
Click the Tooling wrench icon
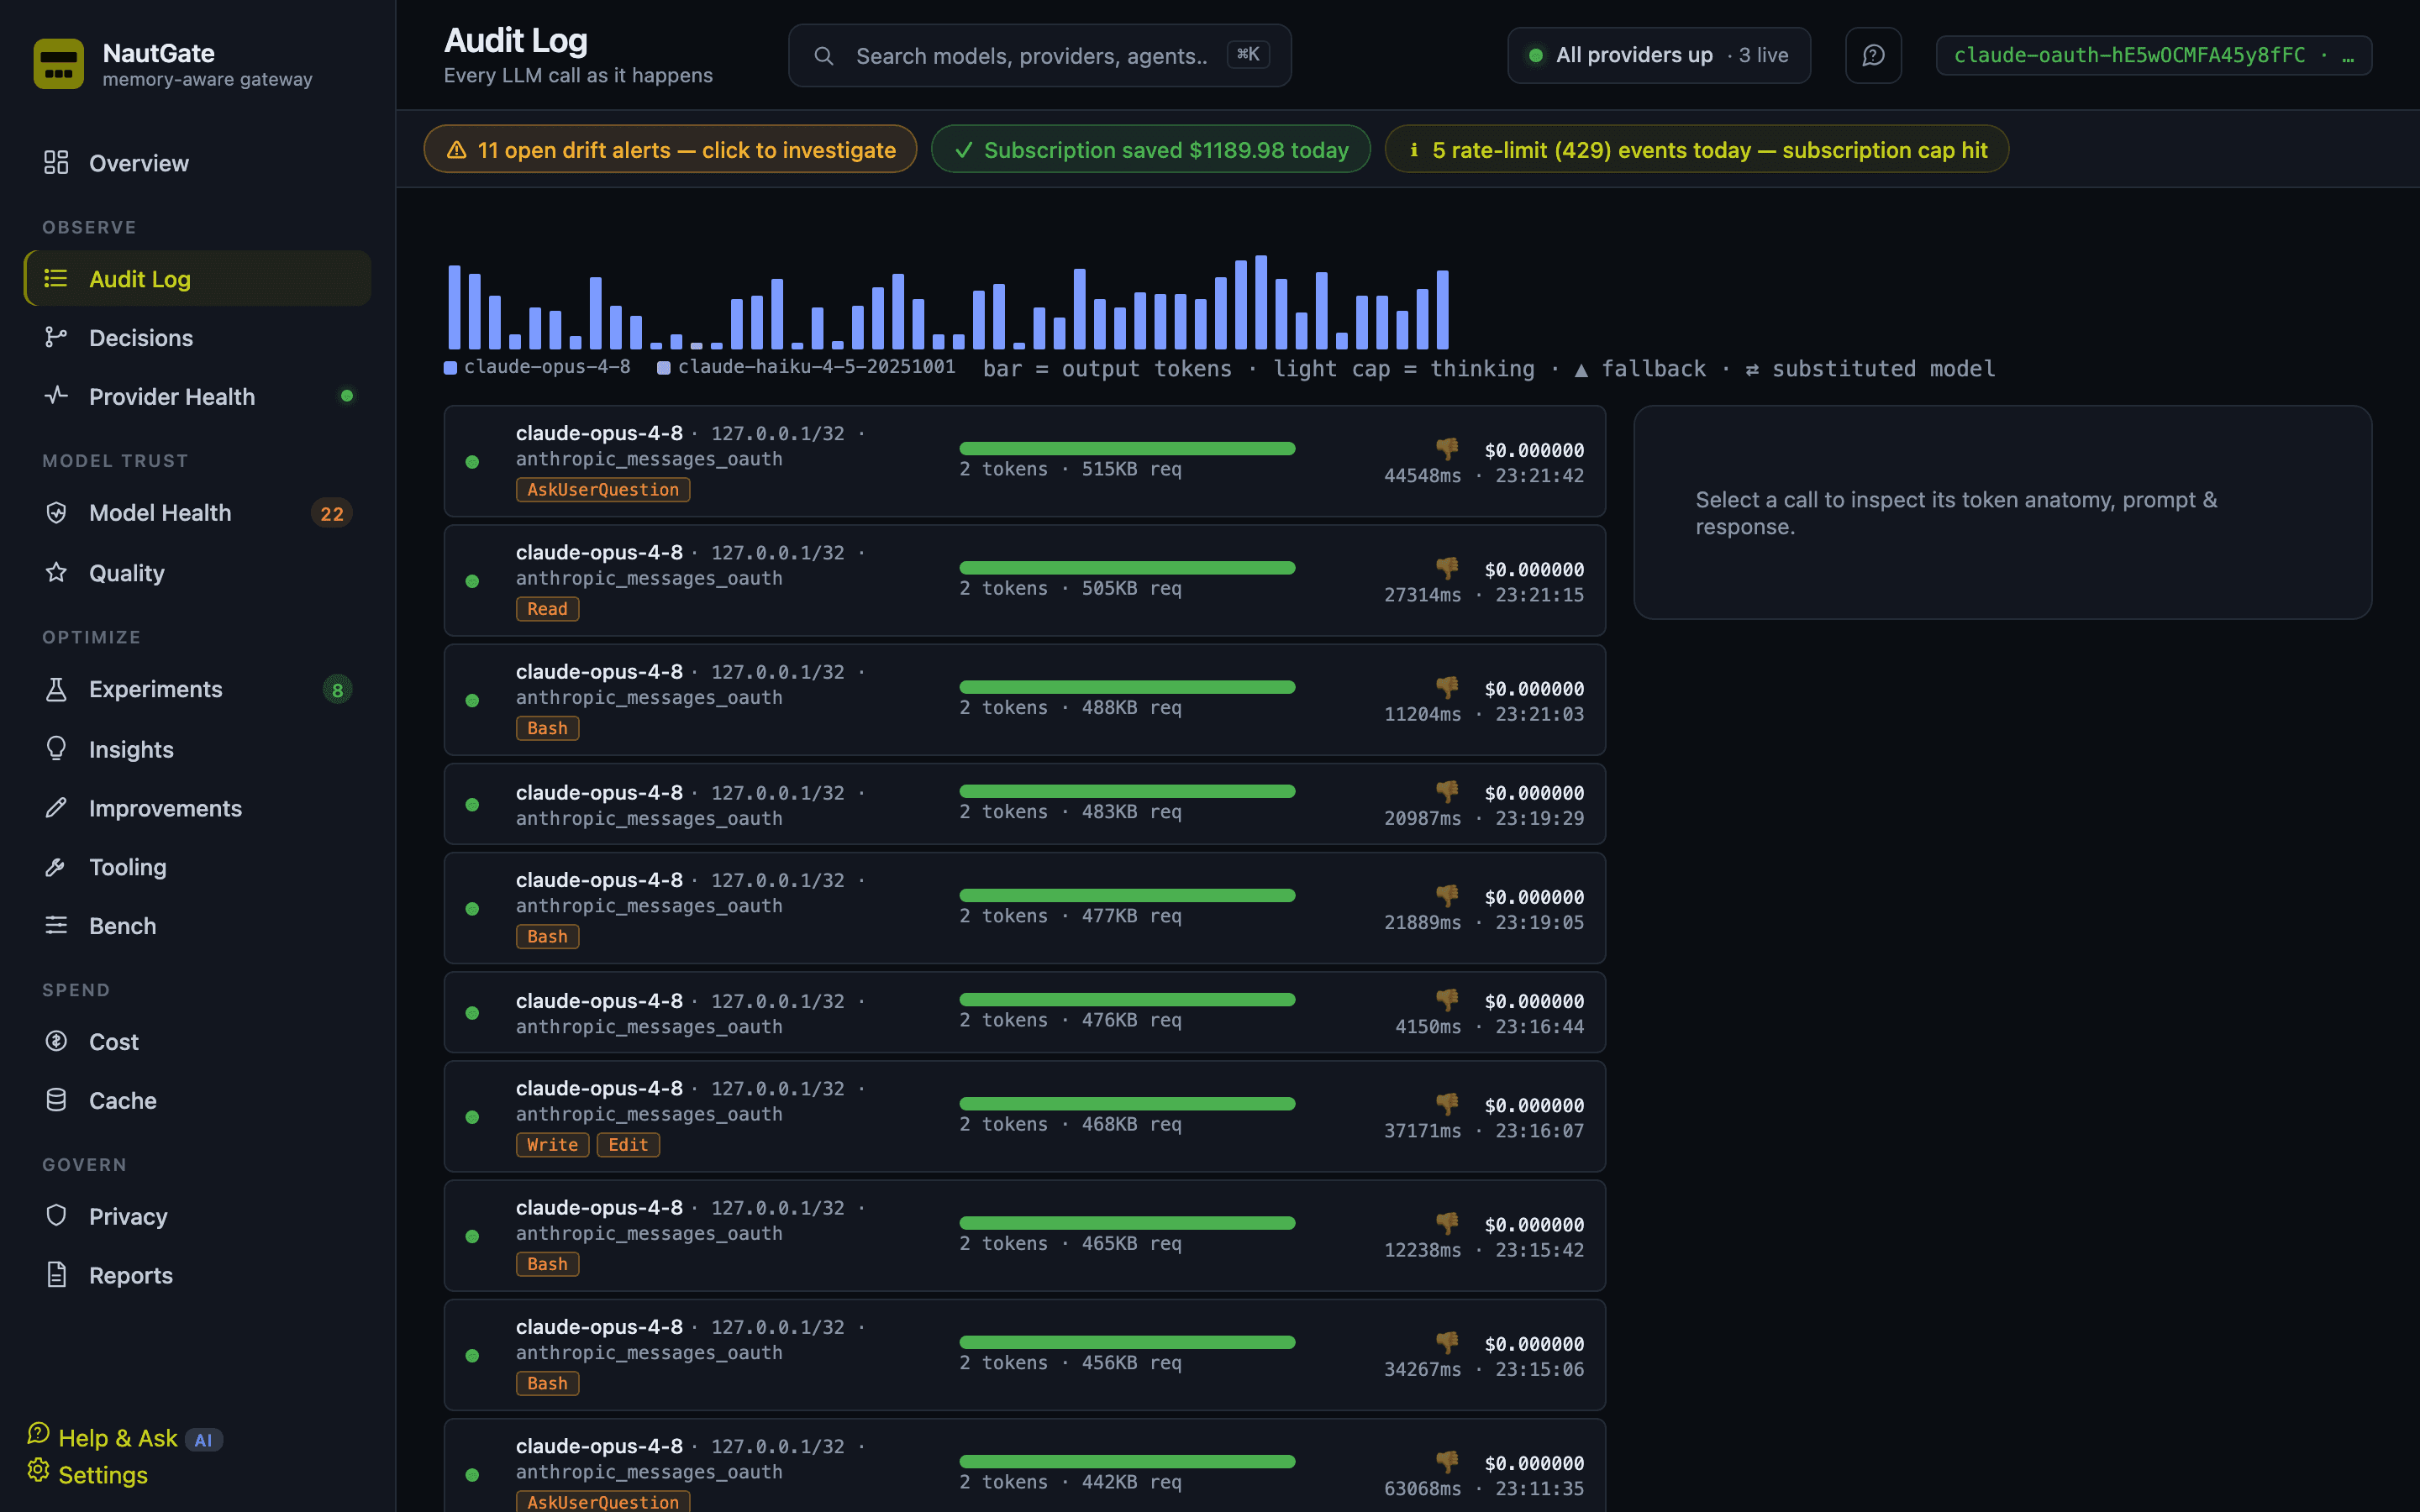(x=56, y=867)
